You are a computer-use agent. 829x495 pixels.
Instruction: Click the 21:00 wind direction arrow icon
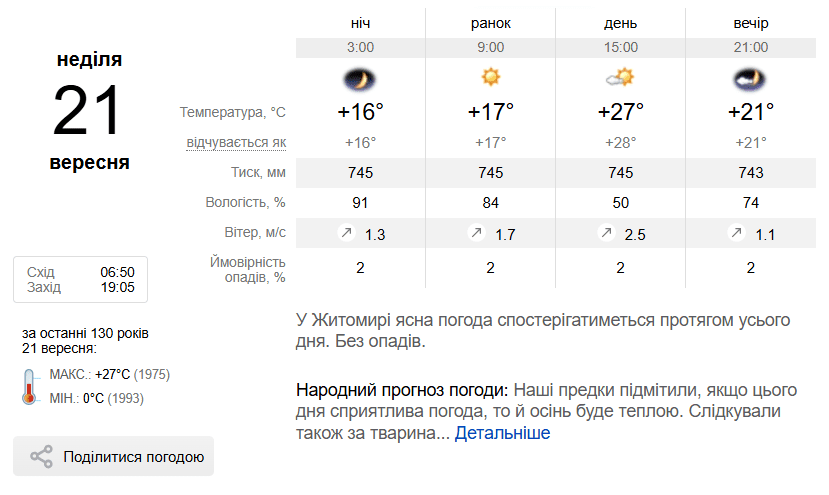pyautogui.click(x=736, y=233)
